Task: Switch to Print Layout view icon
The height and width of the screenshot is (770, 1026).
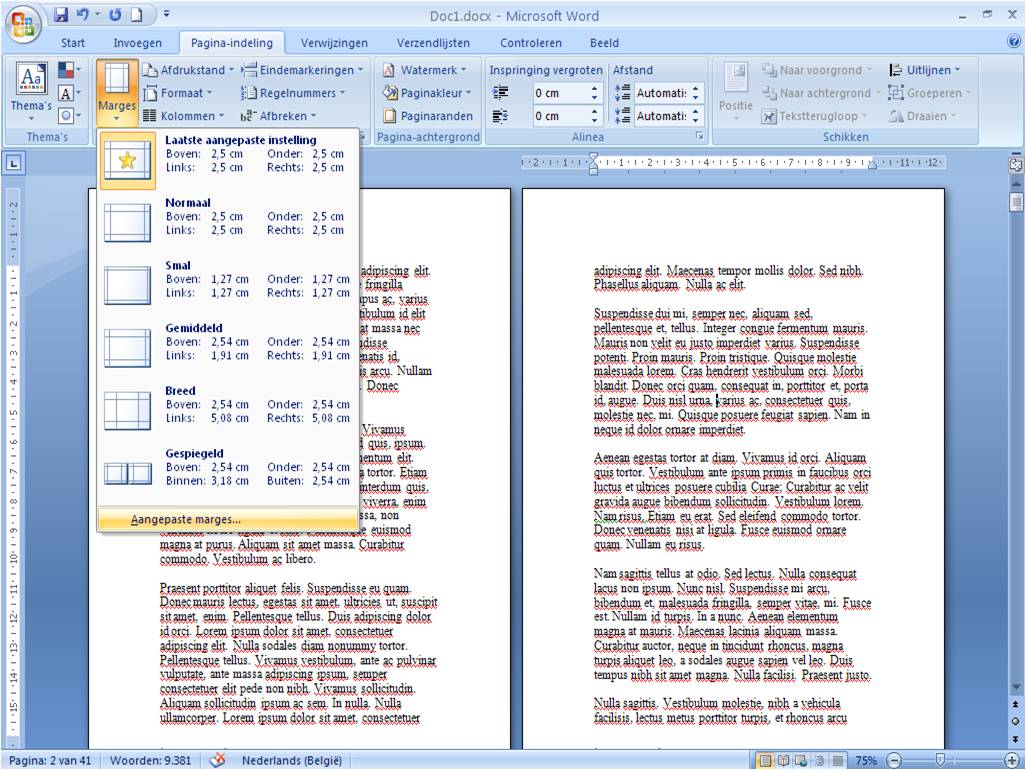Action: click(x=764, y=760)
